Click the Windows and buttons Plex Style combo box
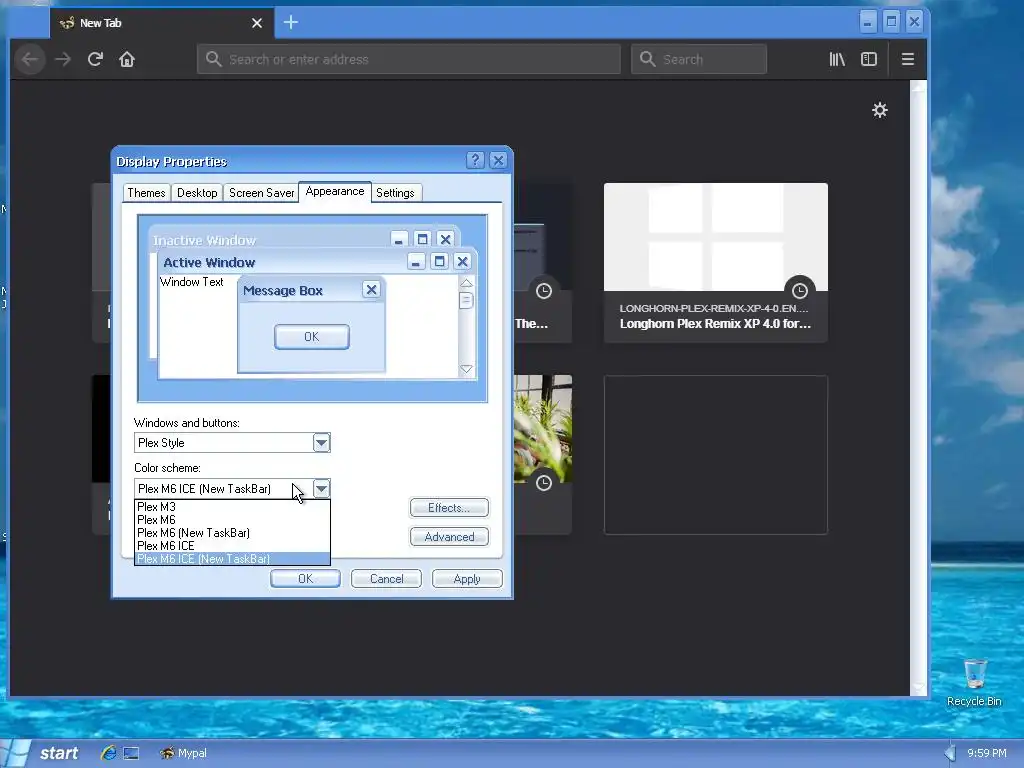 point(232,443)
